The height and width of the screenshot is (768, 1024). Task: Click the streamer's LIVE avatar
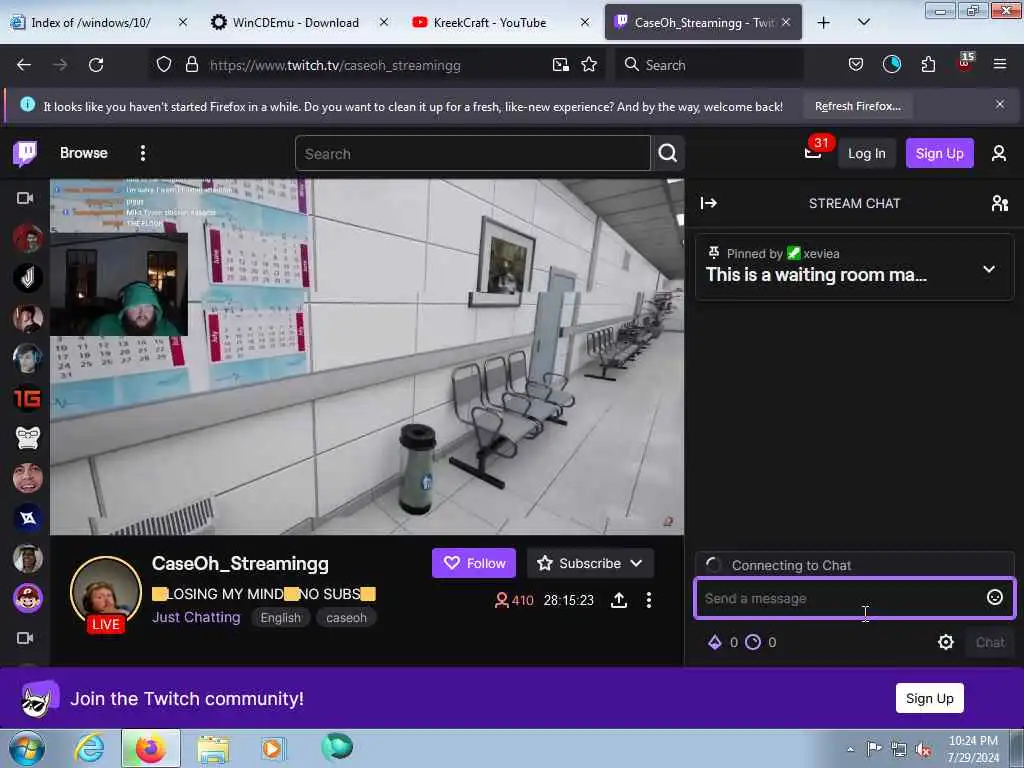tap(106, 593)
